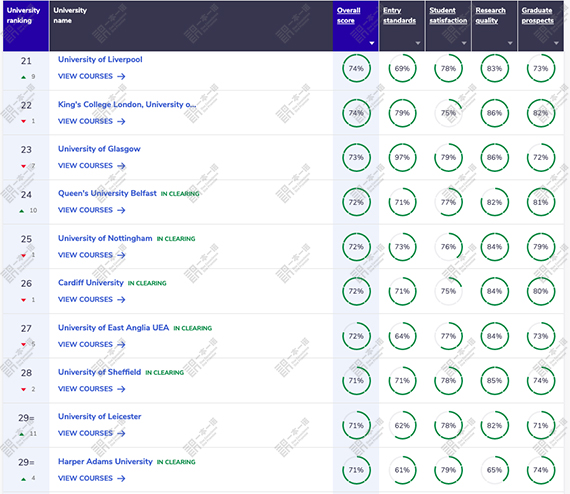Viewport: 570px width, 494px height.
Task: Click East Anglia's 64% entry standards ring
Action: pyautogui.click(x=402, y=336)
